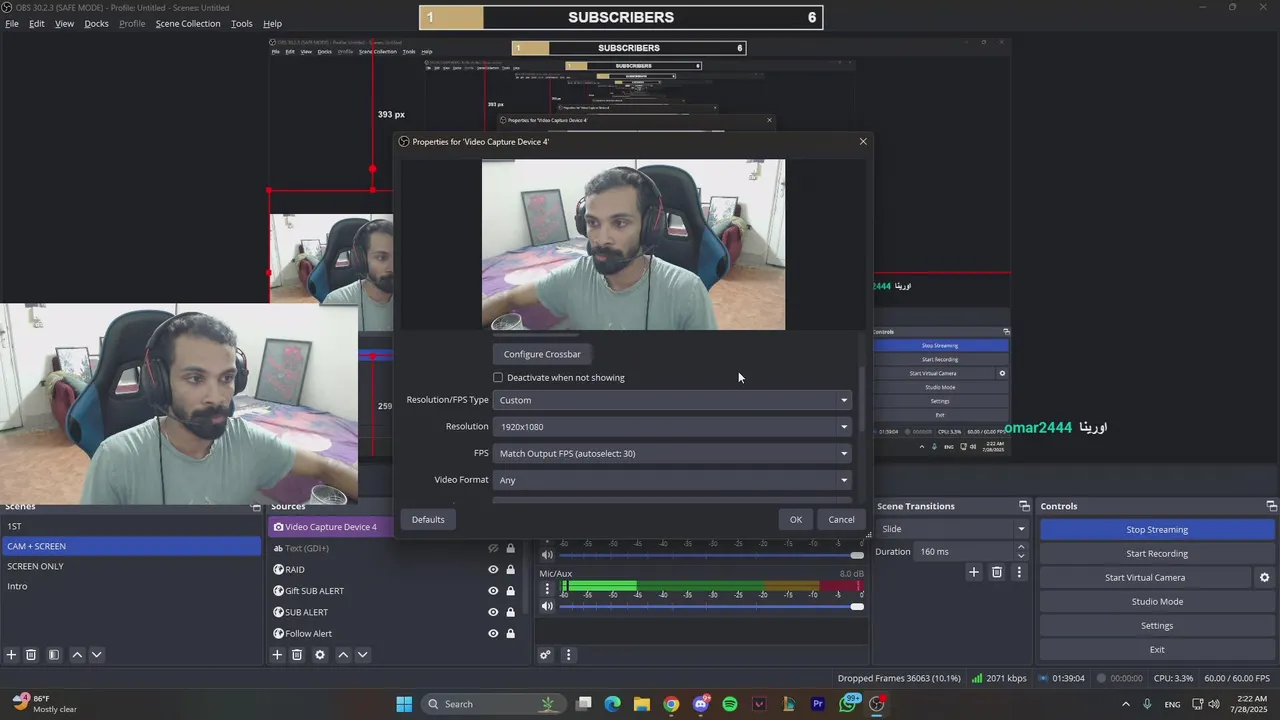Screen dimensions: 1280x720
Task: Open the Tools menu
Action: point(242,23)
